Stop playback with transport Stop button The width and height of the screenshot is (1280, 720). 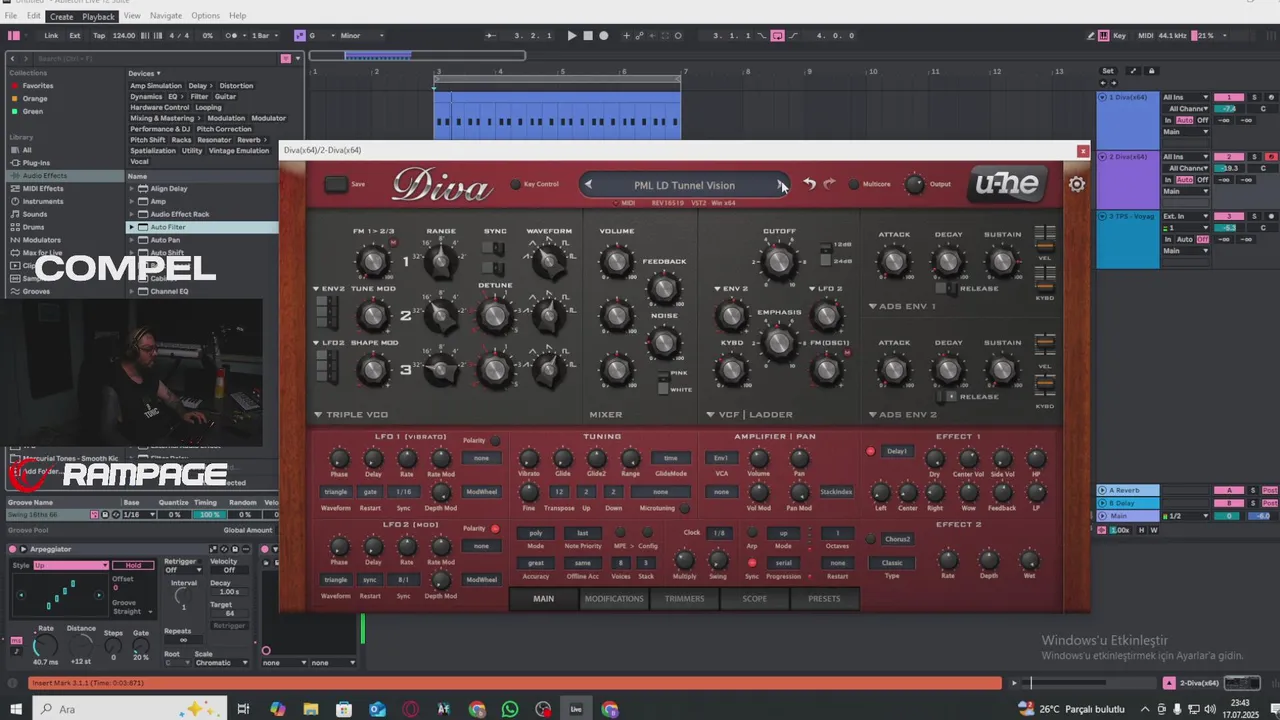click(x=587, y=36)
